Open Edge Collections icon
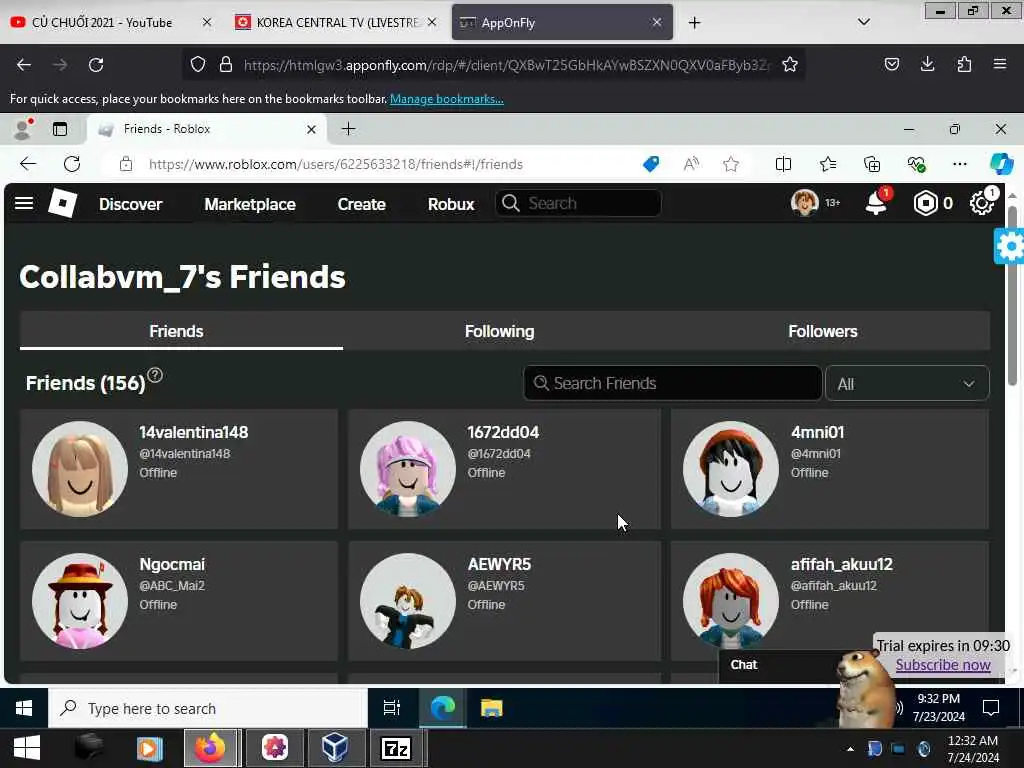This screenshot has width=1024, height=768. coord(872,165)
